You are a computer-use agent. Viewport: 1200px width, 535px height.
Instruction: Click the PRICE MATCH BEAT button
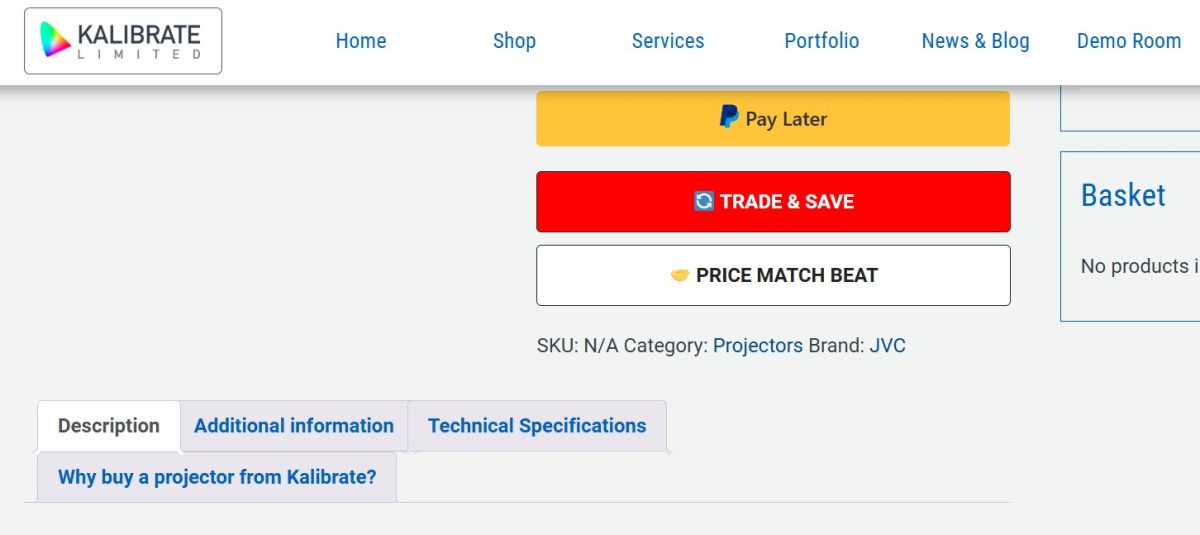(x=773, y=275)
